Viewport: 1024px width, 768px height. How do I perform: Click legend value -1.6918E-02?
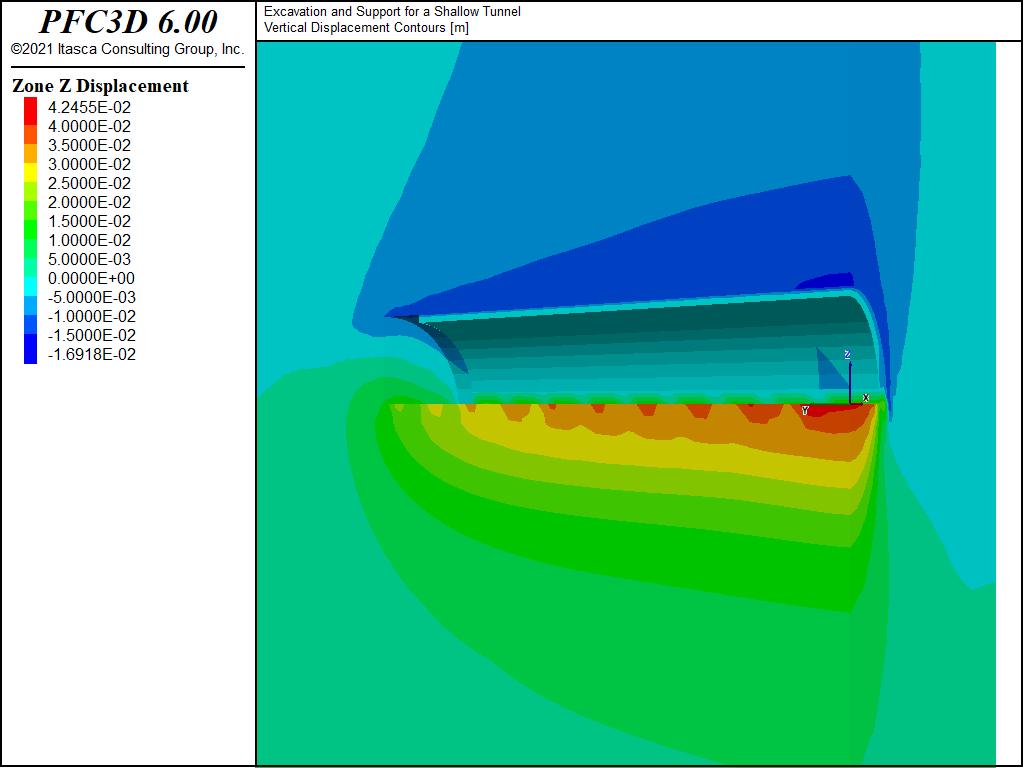click(92, 354)
